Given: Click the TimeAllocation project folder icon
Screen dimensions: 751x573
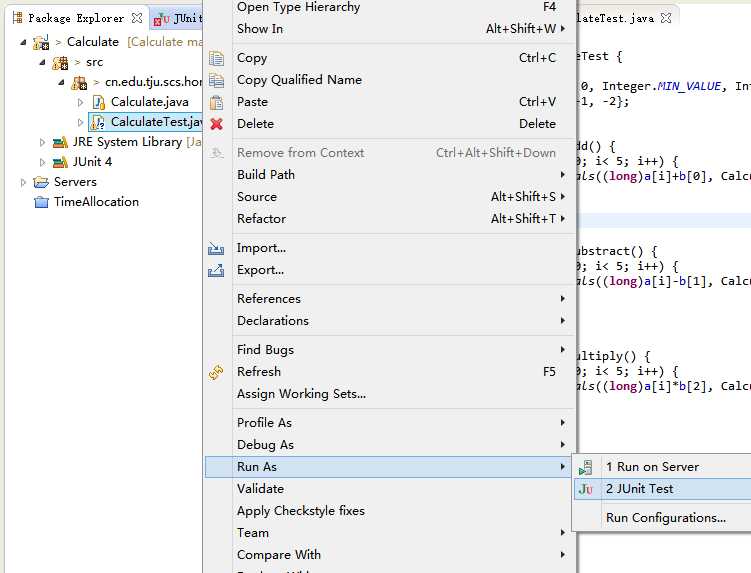Looking at the screenshot, I should (x=42, y=202).
